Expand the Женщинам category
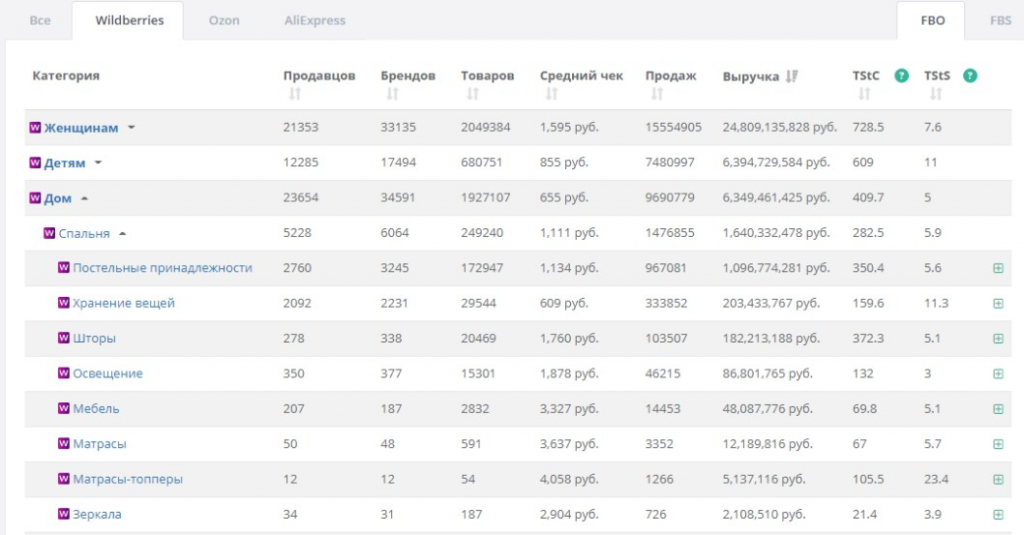 coord(131,128)
